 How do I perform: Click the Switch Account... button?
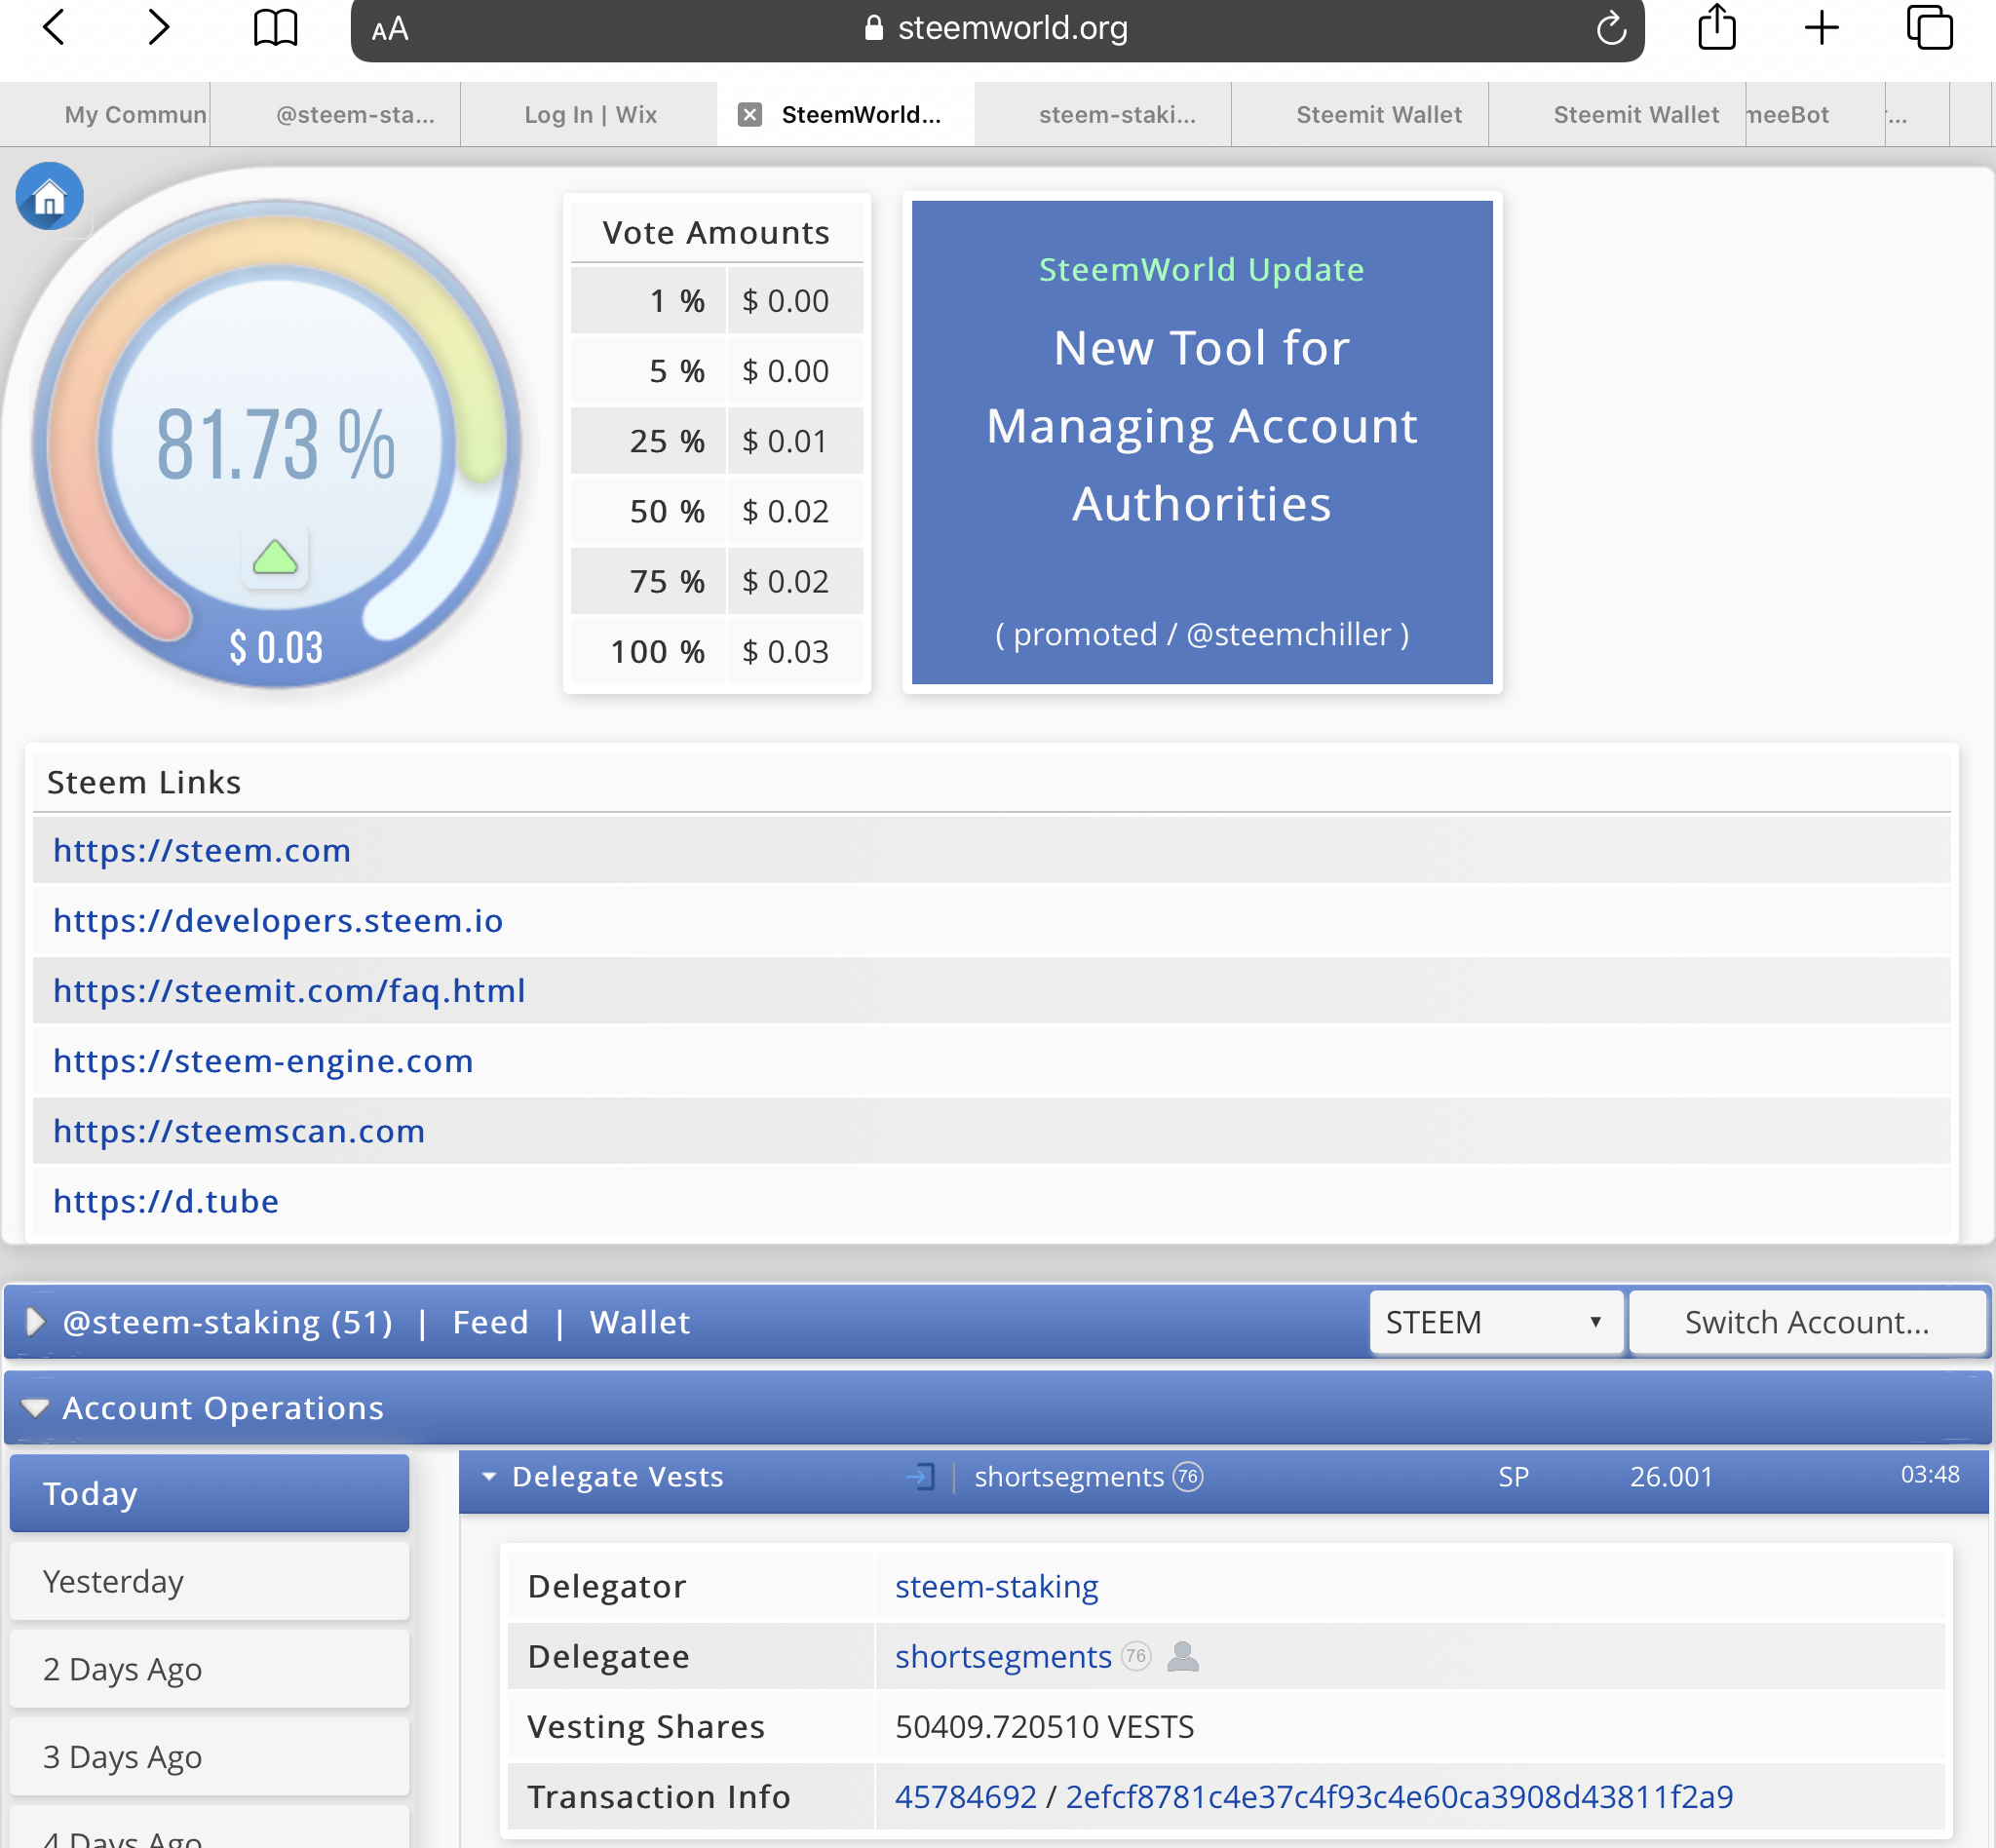pos(1807,1322)
